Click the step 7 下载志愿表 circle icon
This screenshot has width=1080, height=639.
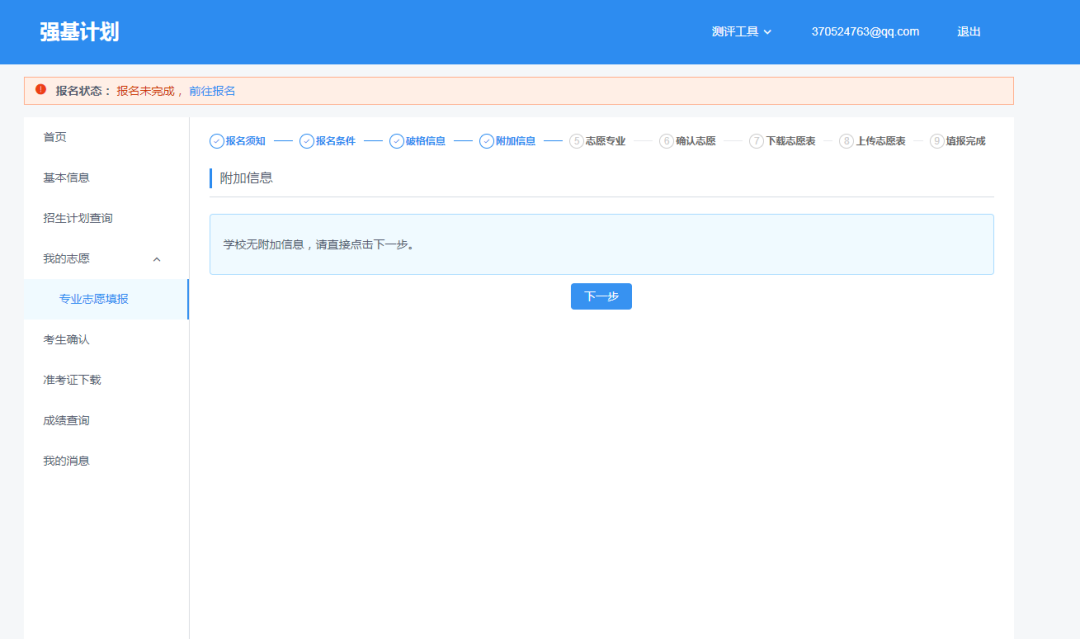758,140
